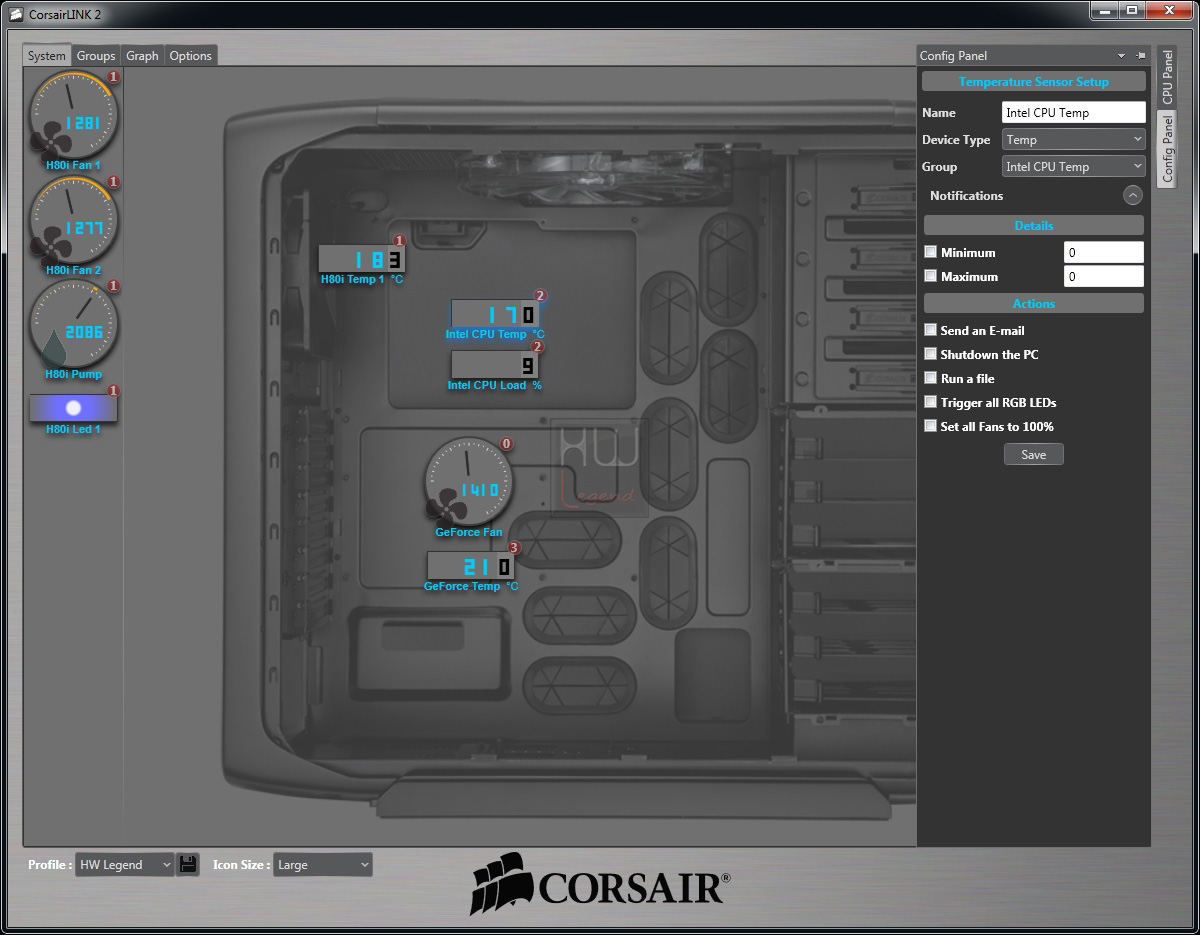Open the Device Type dropdown
The height and width of the screenshot is (935, 1200).
coord(1073,140)
